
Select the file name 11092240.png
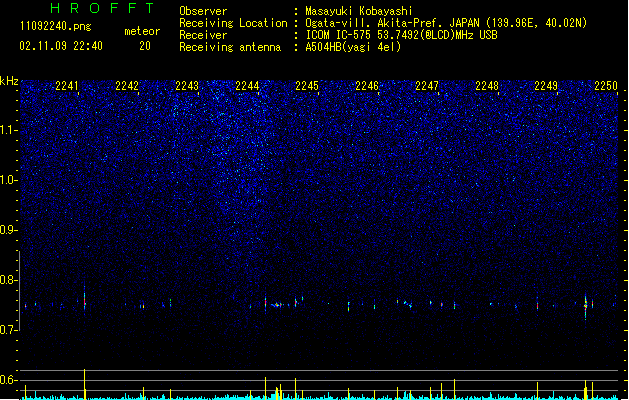[x=56, y=26]
